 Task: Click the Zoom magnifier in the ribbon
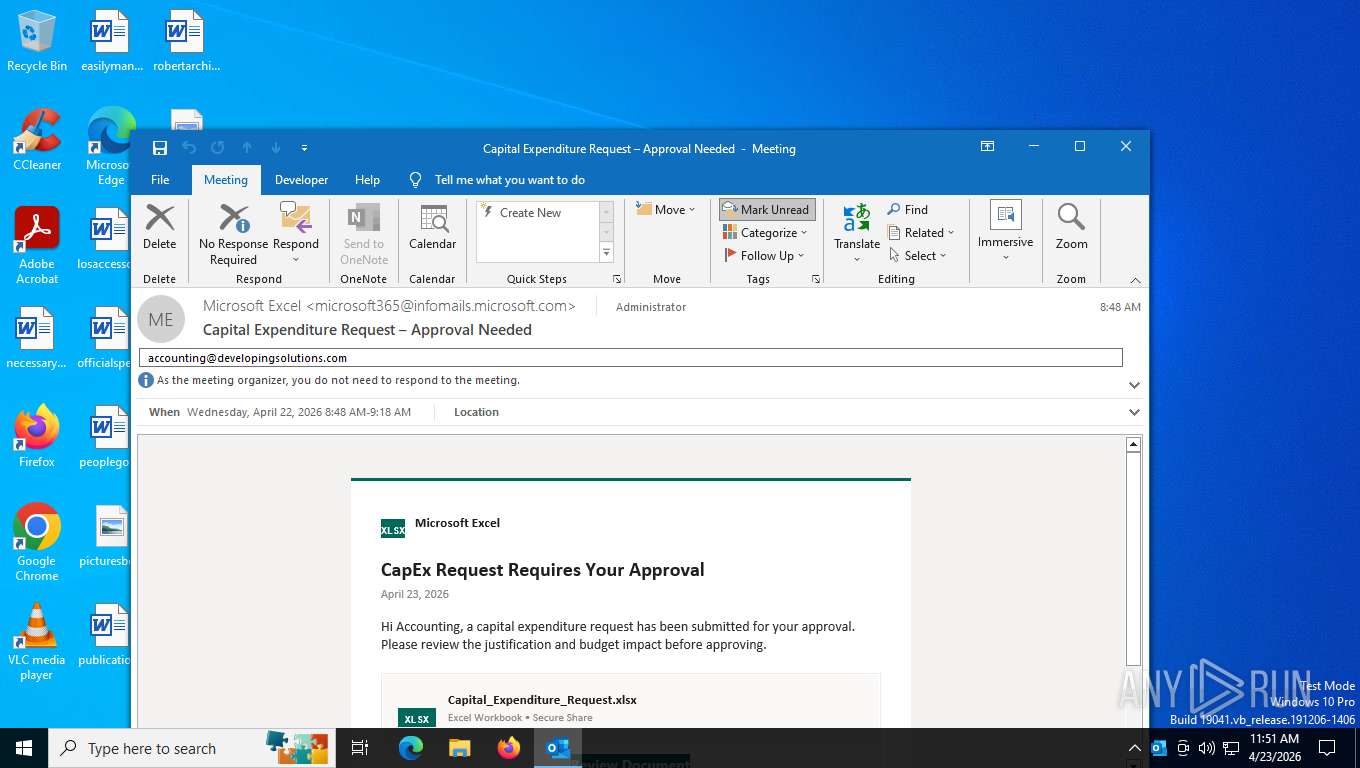(x=1071, y=227)
